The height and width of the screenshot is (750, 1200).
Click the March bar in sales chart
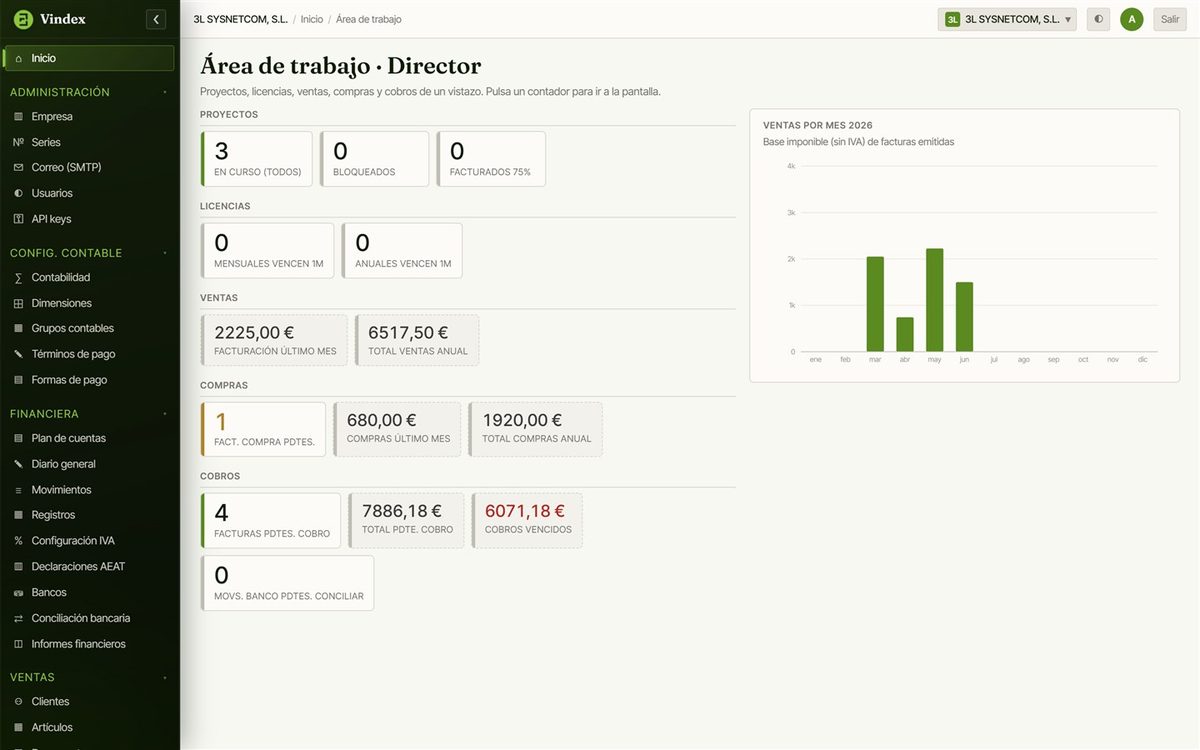875,304
